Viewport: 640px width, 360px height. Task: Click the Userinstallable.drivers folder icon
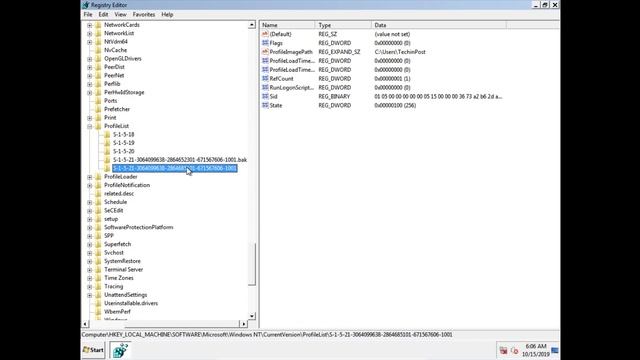pyautogui.click(x=98, y=303)
